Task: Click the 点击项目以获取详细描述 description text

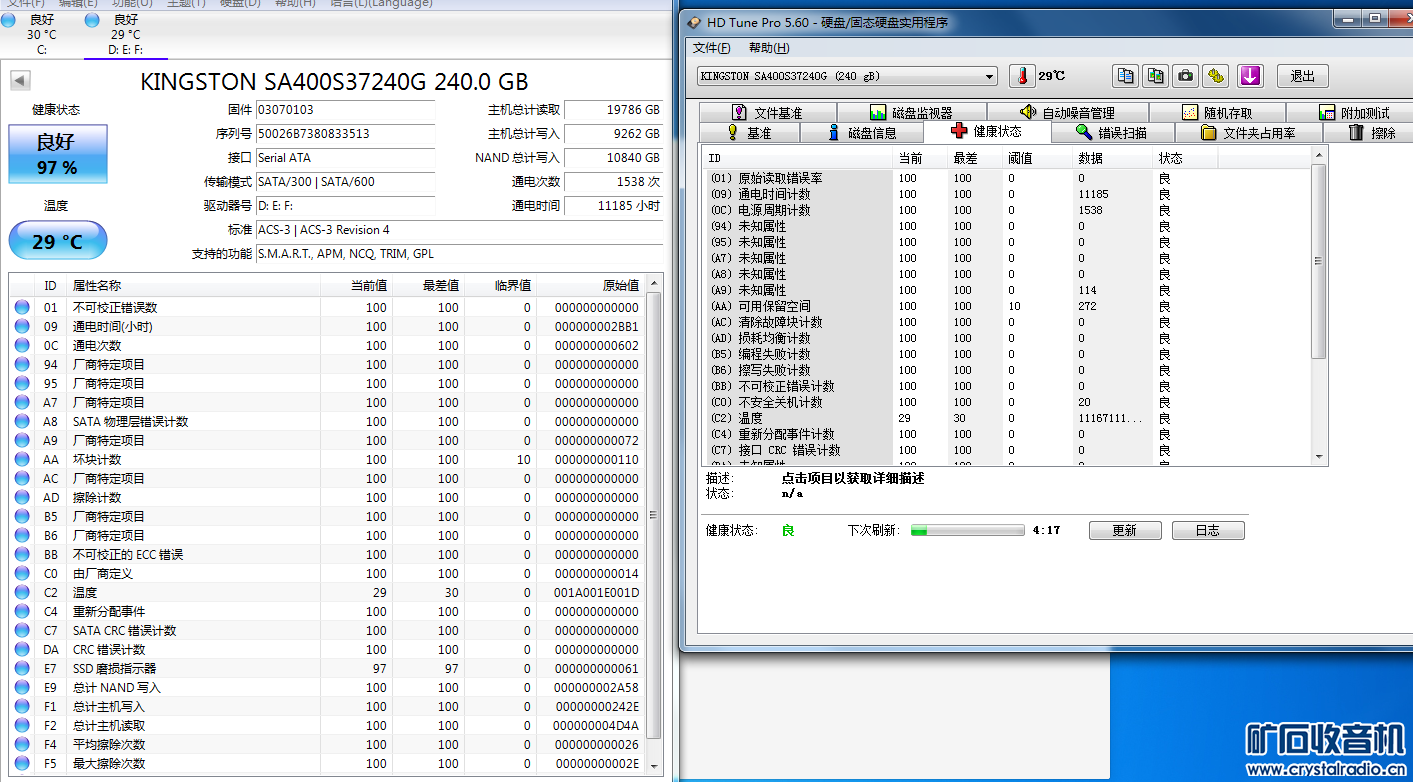Action: 853,478
